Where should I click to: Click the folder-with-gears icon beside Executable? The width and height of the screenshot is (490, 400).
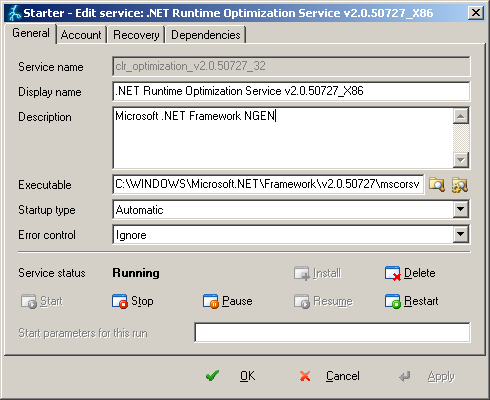[x=460, y=185]
